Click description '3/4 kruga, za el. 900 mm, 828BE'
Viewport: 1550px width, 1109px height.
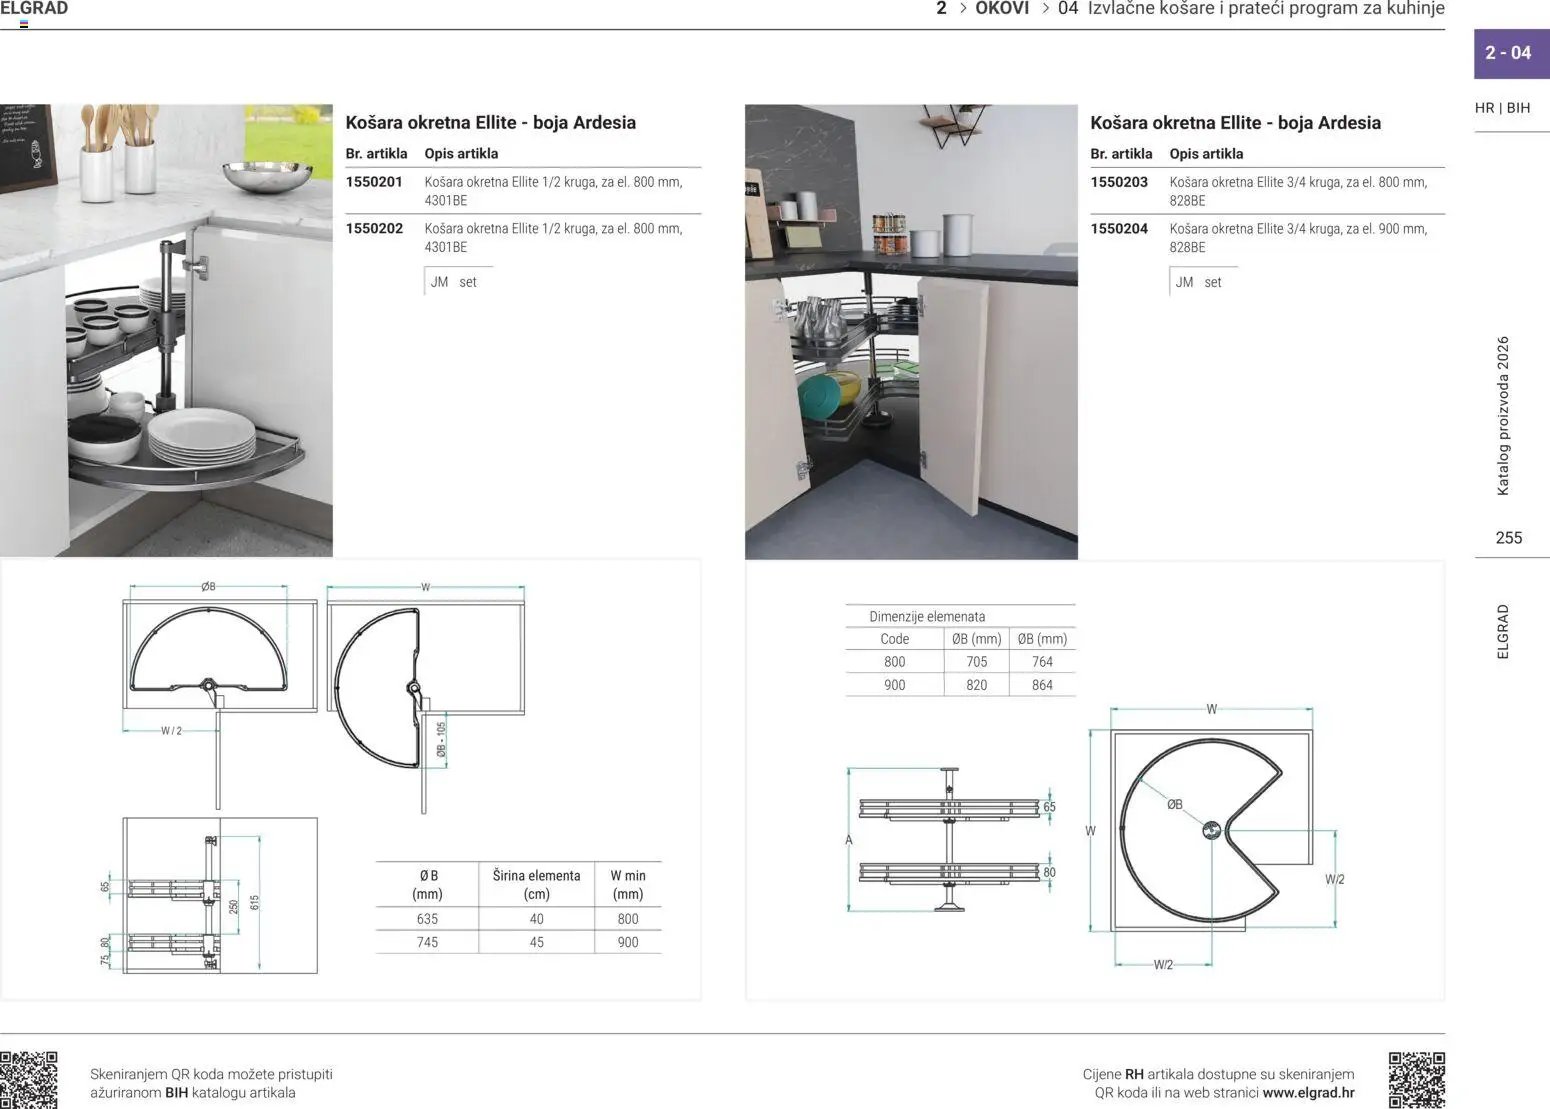(x=1298, y=238)
